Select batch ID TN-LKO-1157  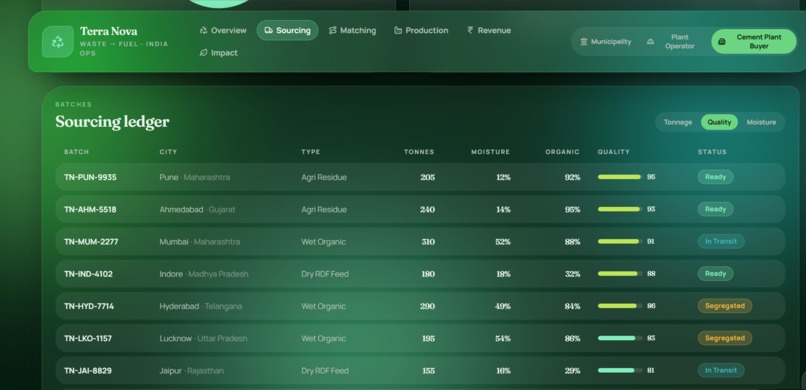[x=87, y=339]
